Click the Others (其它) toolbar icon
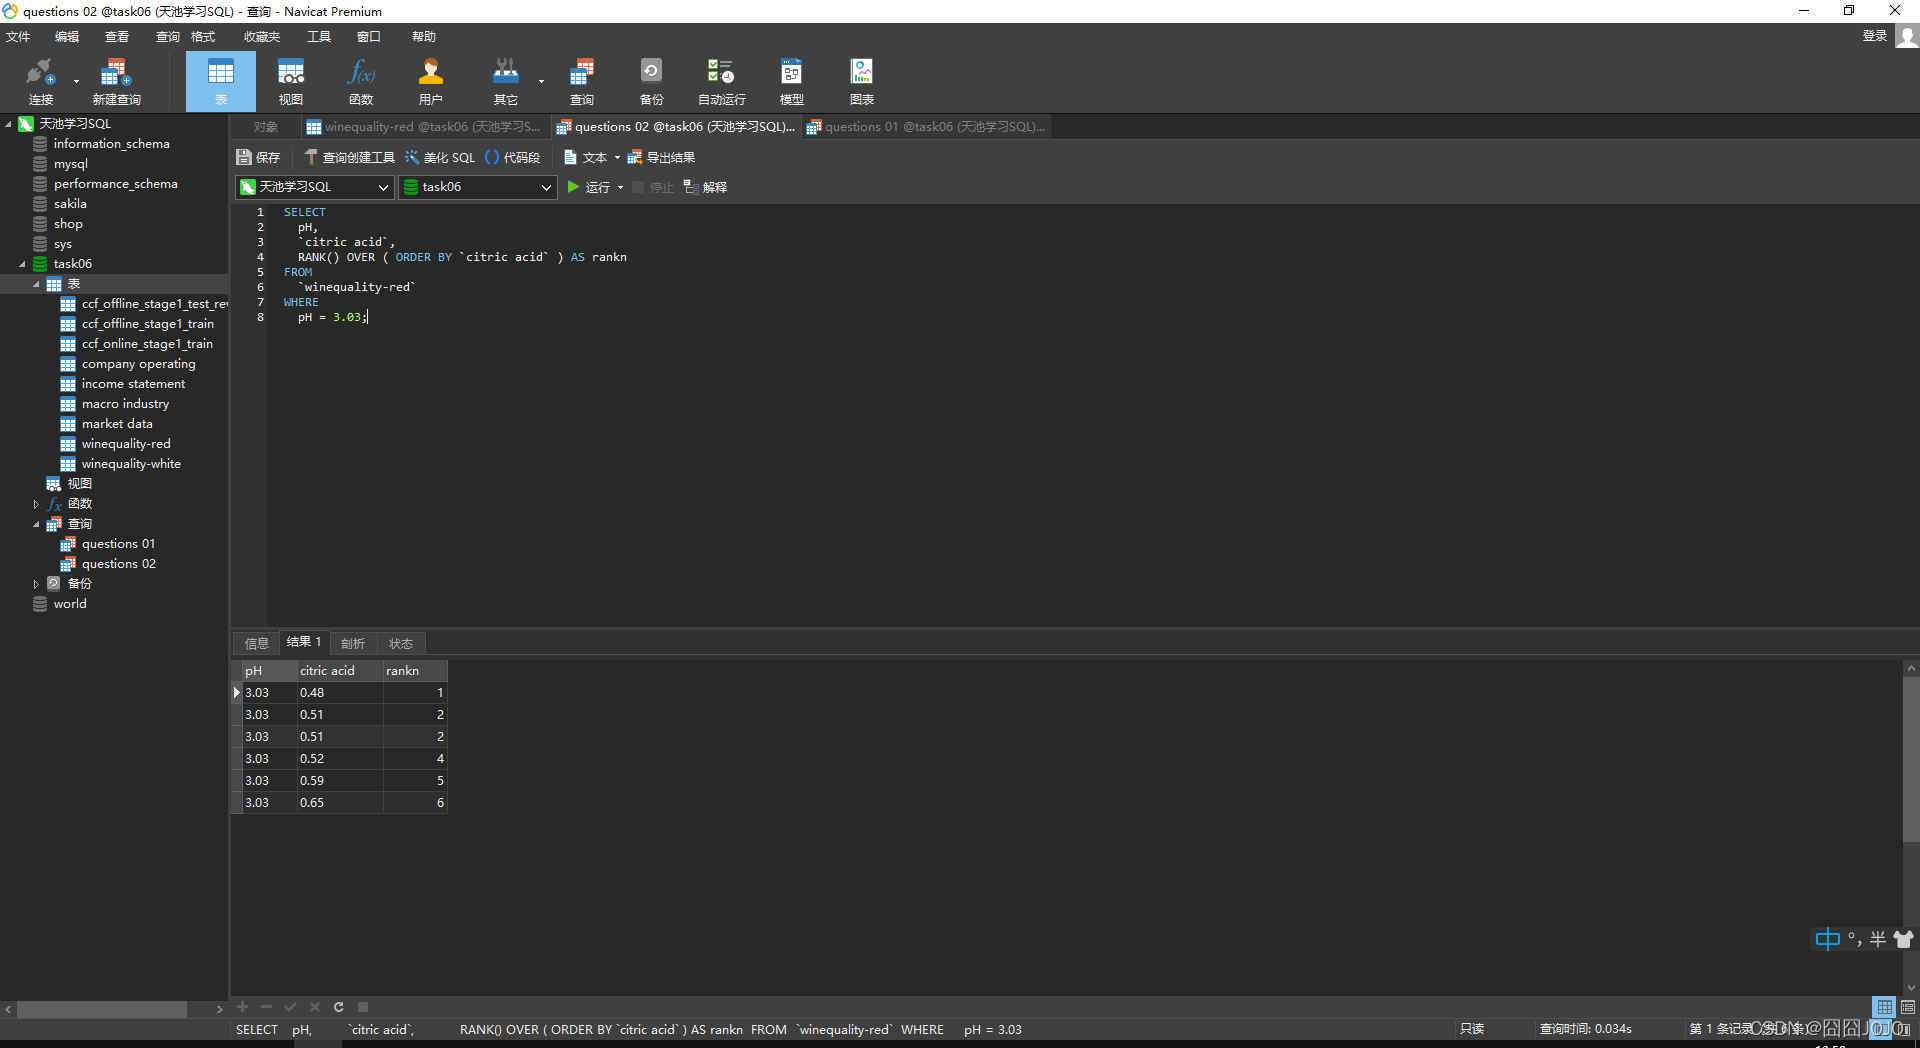The height and width of the screenshot is (1048, 1920). pos(506,81)
